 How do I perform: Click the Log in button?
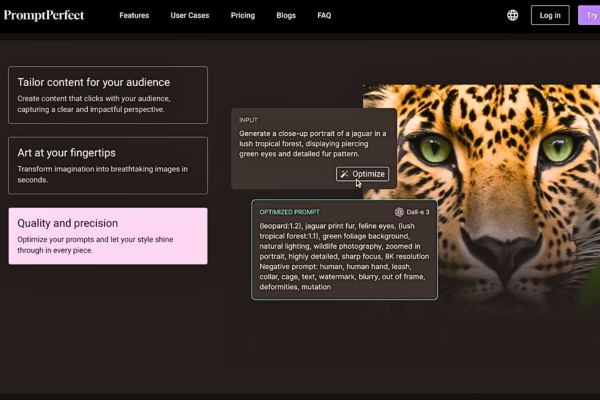pyautogui.click(x=550, y=15)
